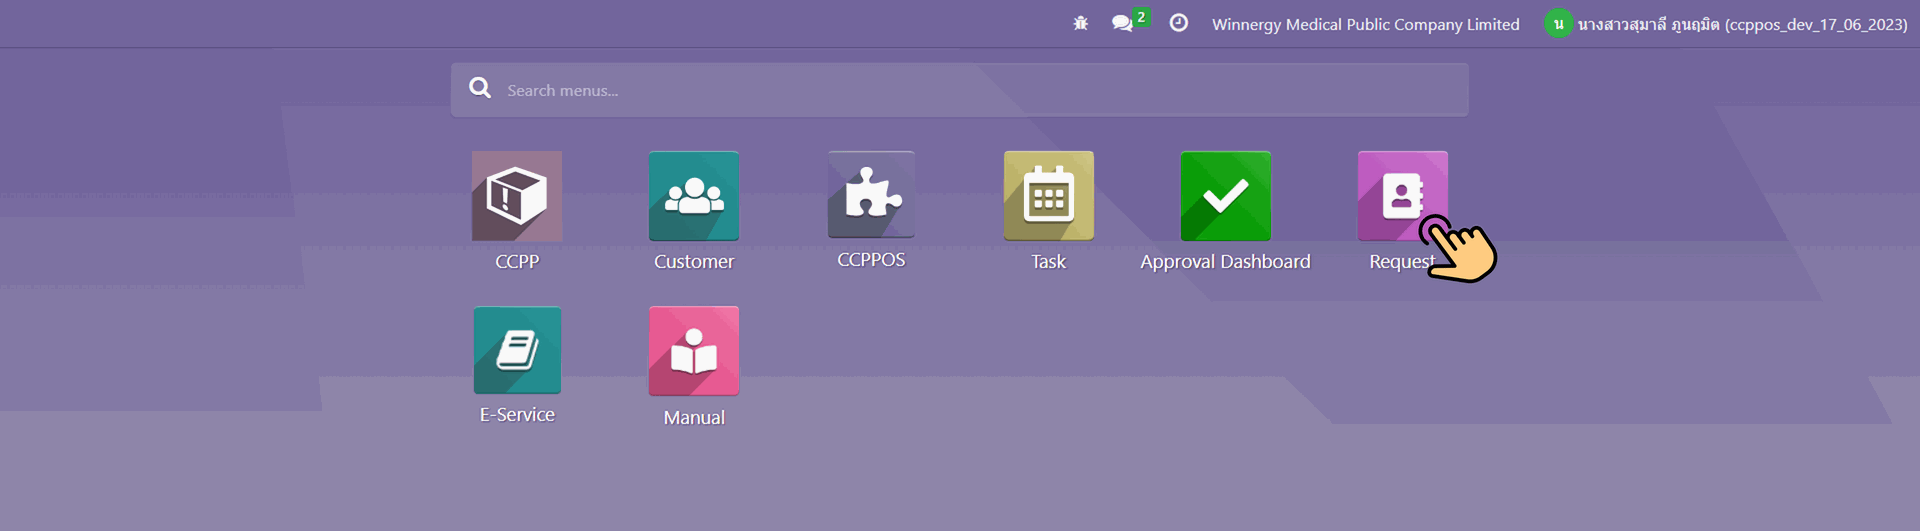1920x531 pixels.
Task: Launch the Customer app icon
Action: 694,196
